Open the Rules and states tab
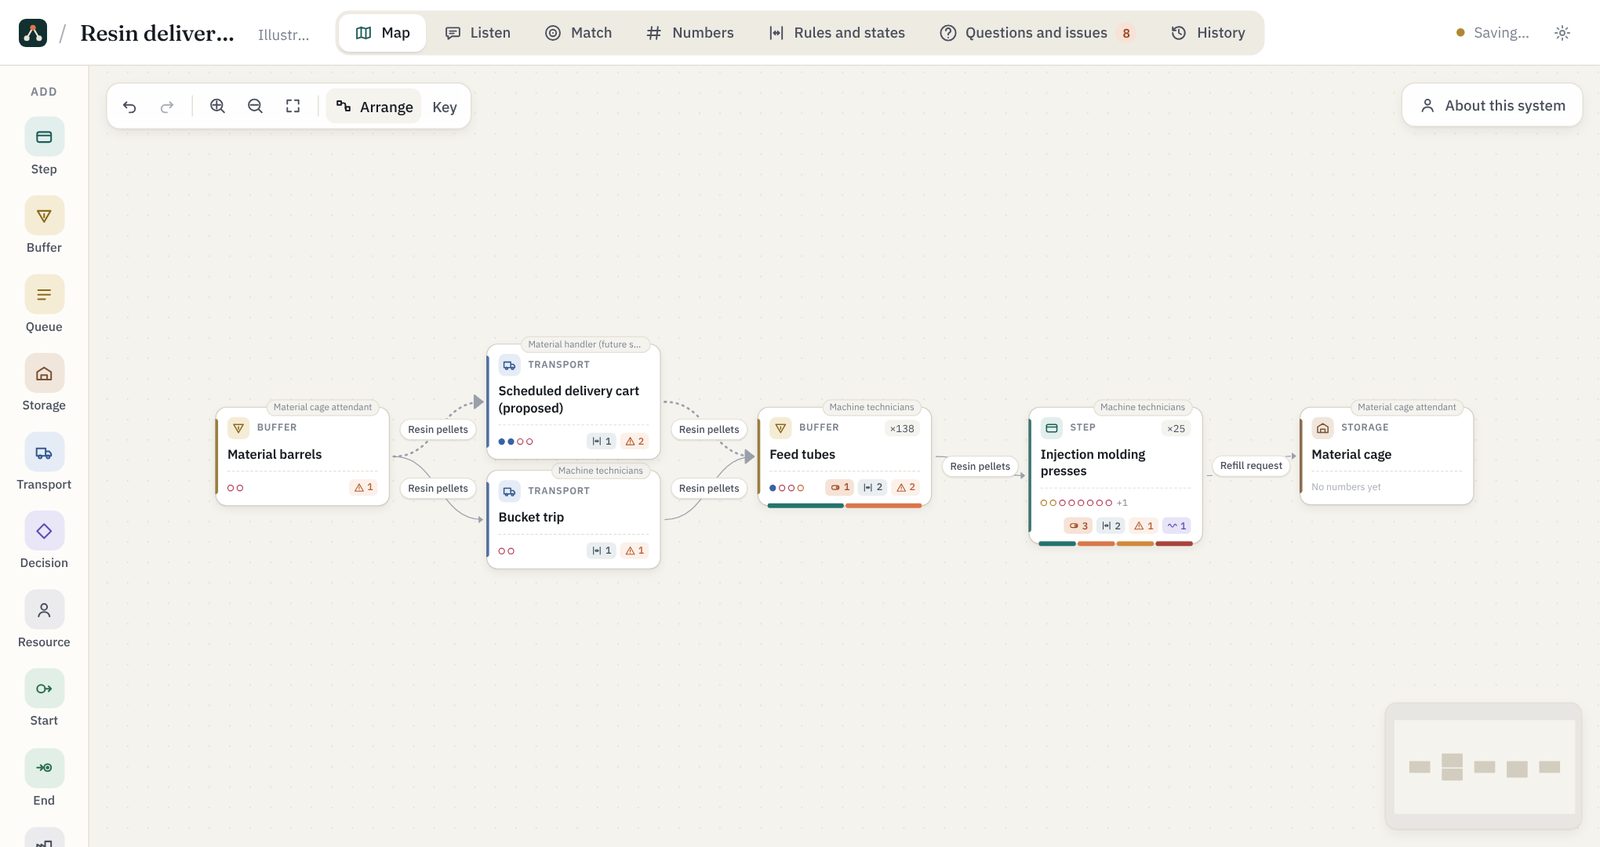The height and width of the screenshot is (847, 1600). click(837, 33)
